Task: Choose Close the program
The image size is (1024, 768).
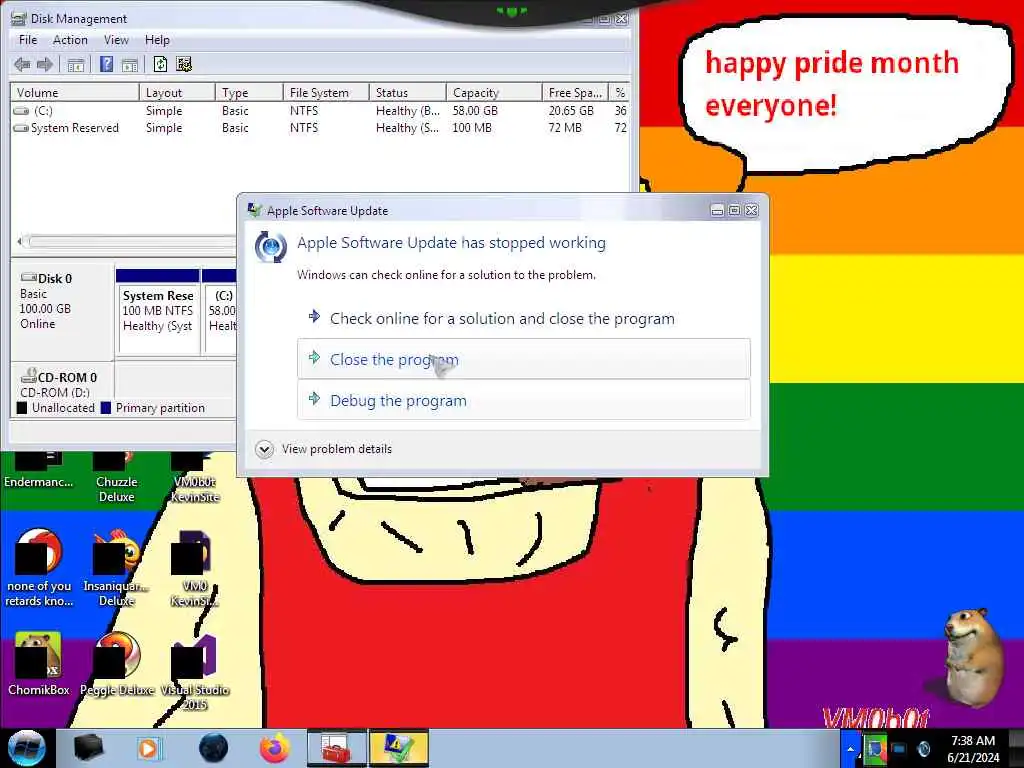Action: 524,359
